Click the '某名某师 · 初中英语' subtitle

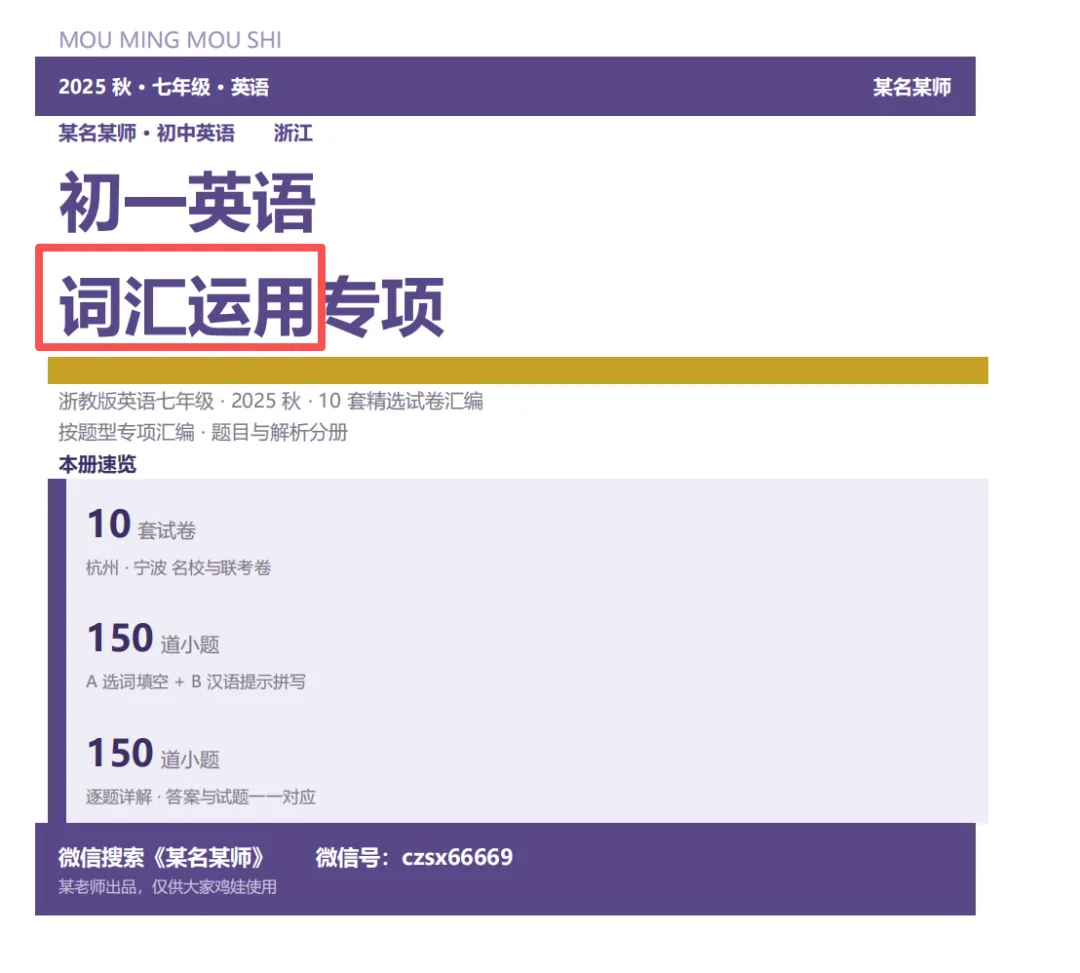pyautogui.click(x=147, y=133)
